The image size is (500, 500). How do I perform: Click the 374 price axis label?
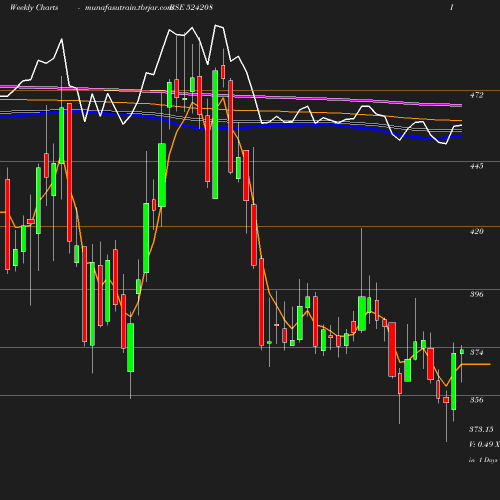point(476,352)
